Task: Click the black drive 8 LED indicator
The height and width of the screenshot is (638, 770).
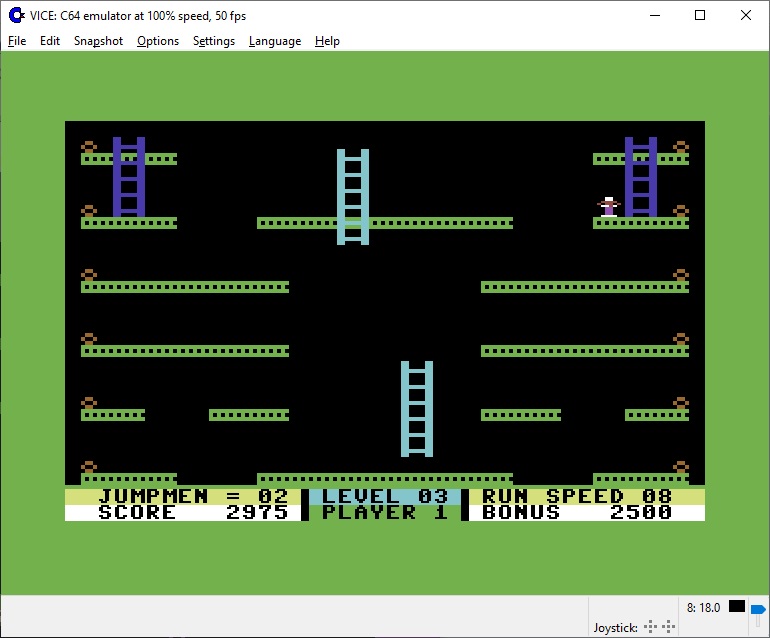Action: (737, 607)
